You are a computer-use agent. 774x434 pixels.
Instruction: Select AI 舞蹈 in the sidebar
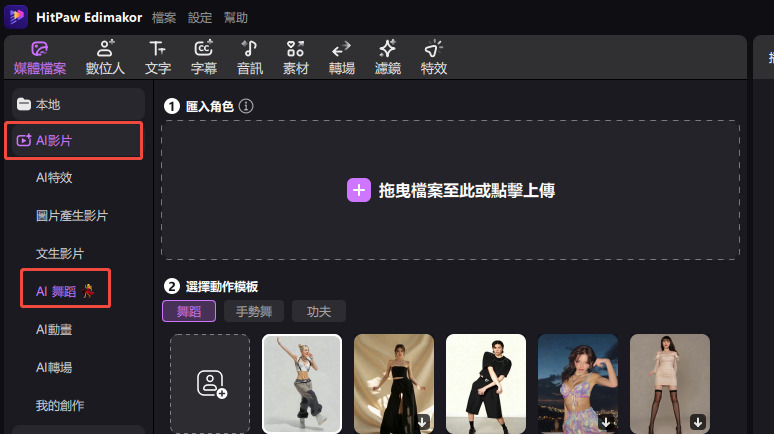[x=65, y=291]
